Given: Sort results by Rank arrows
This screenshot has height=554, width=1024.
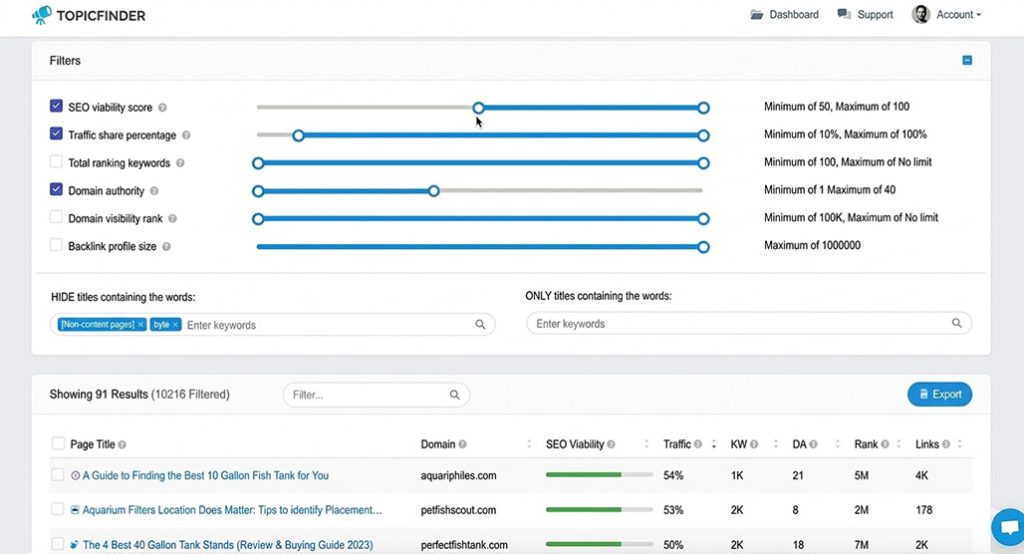Looking at the screenshot, I should pos(899,444).
